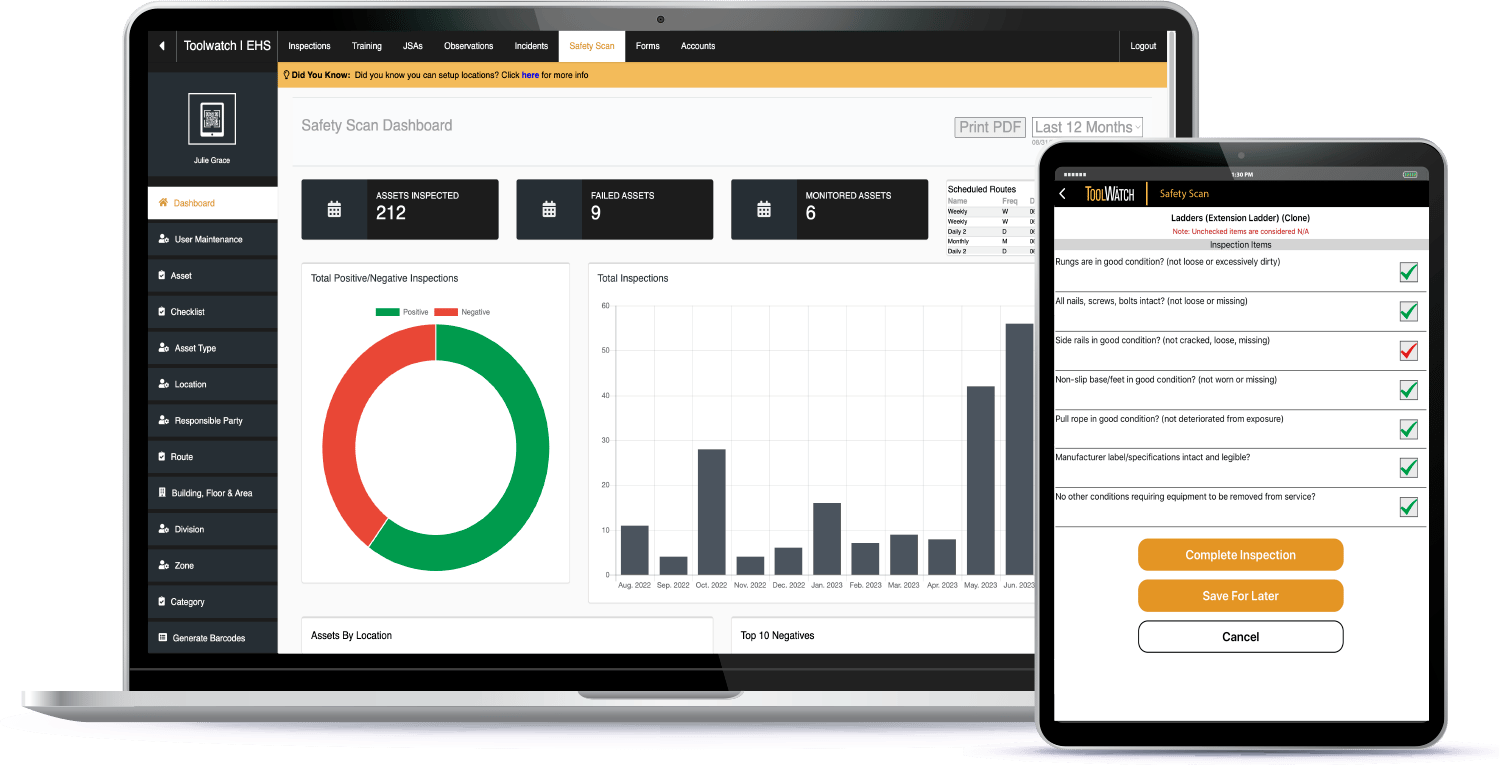
Task: Click the calendar icon on Failed Assets card
Action: [549, 210]
